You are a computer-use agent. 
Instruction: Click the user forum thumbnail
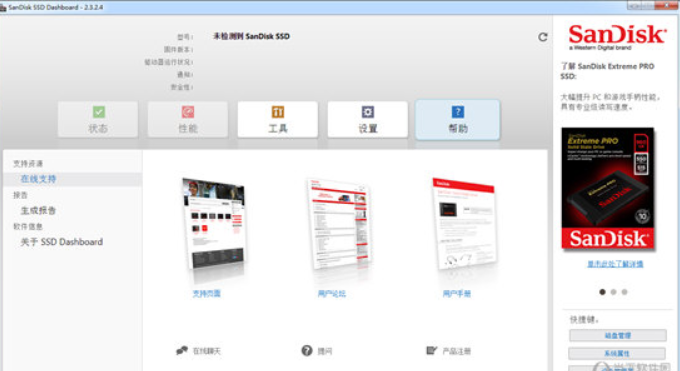coord(338,224)
